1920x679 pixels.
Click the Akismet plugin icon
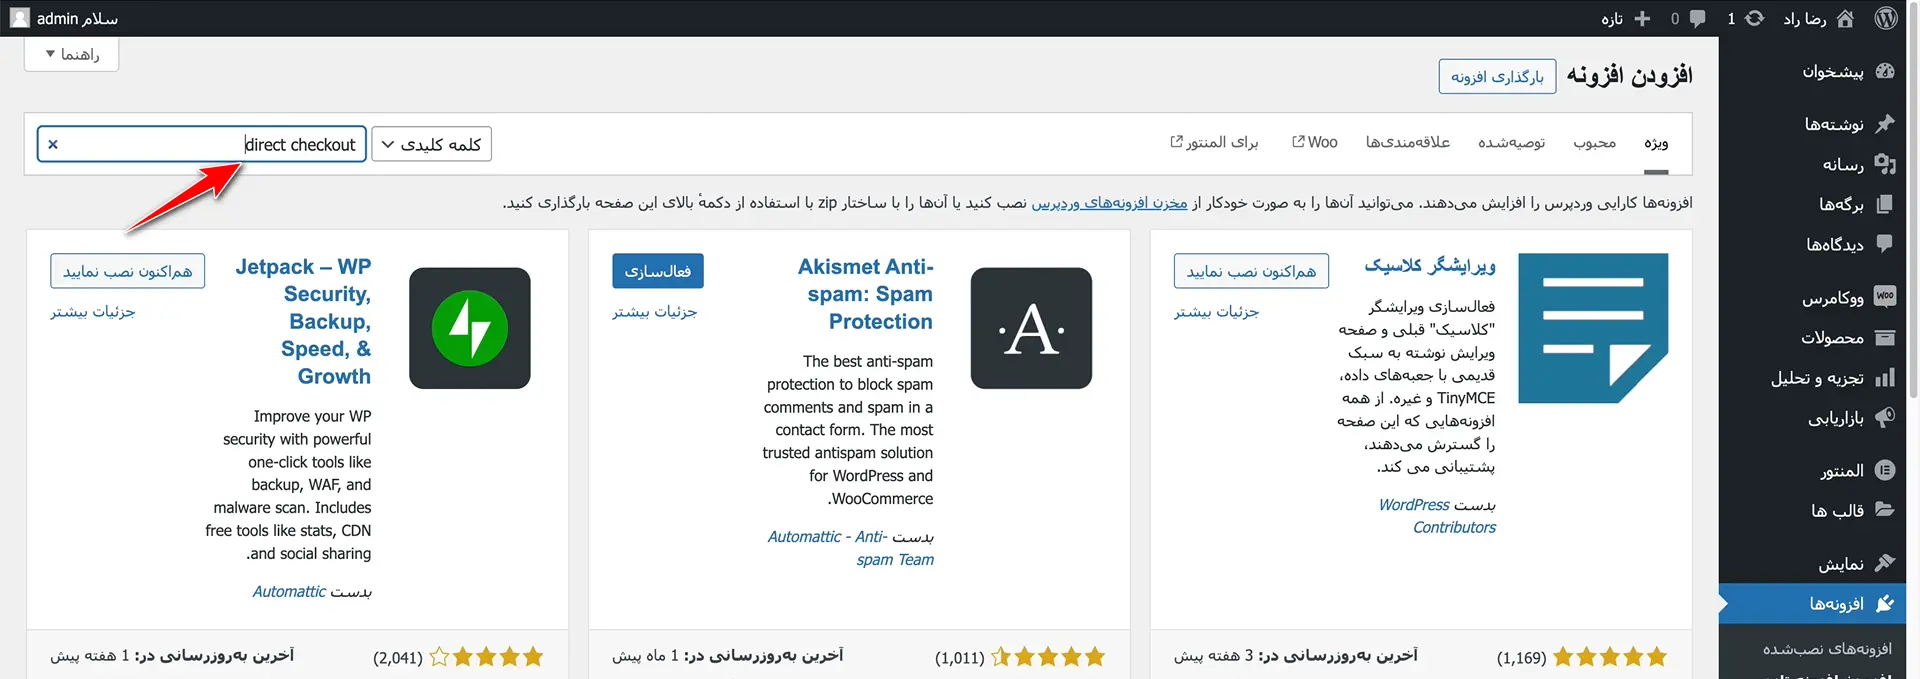[x=1031, y=328]
